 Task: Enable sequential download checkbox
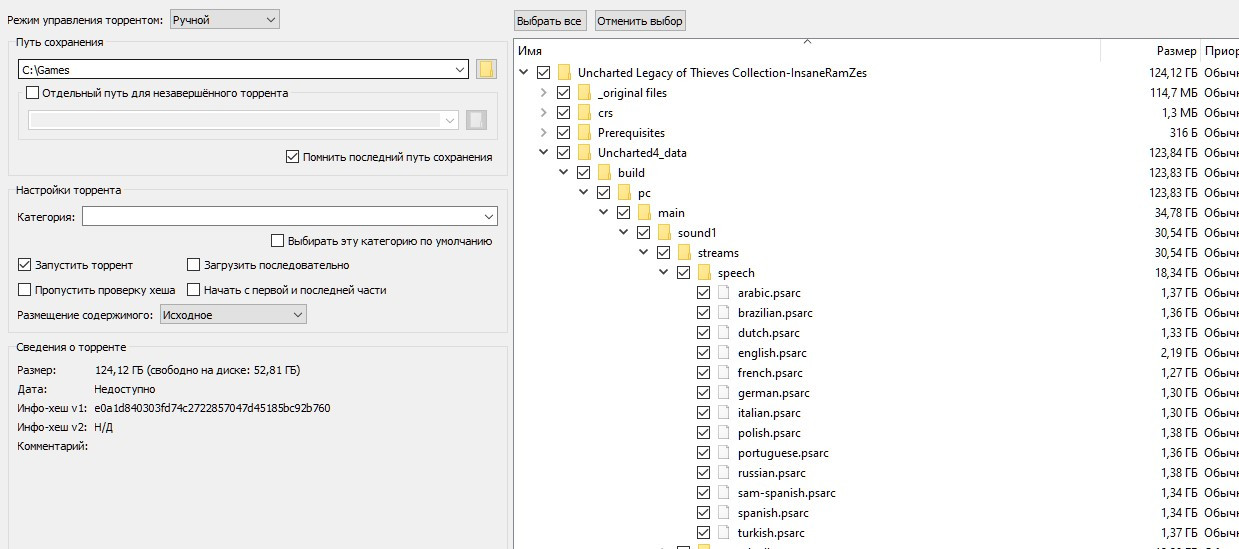point(194,265)
